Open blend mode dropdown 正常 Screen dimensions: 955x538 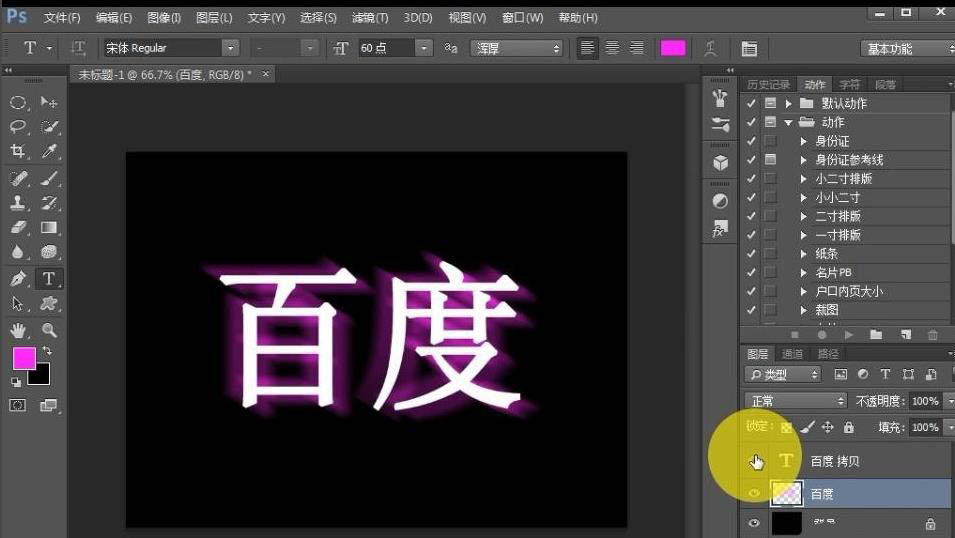(x=795, y=401)
